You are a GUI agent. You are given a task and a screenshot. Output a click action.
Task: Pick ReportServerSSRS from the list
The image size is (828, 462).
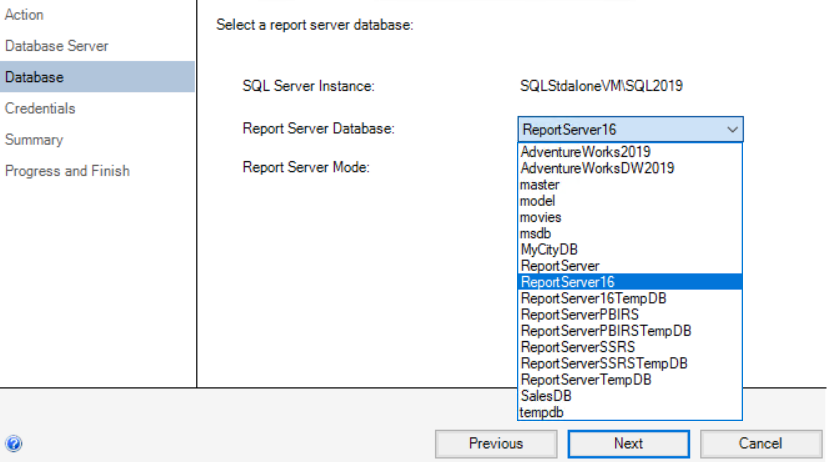click(630, 347)
